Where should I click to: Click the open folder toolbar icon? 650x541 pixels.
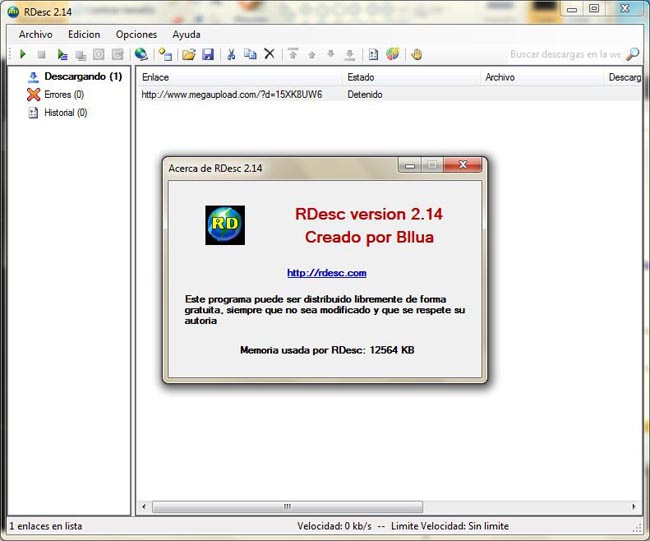point(188,54)
